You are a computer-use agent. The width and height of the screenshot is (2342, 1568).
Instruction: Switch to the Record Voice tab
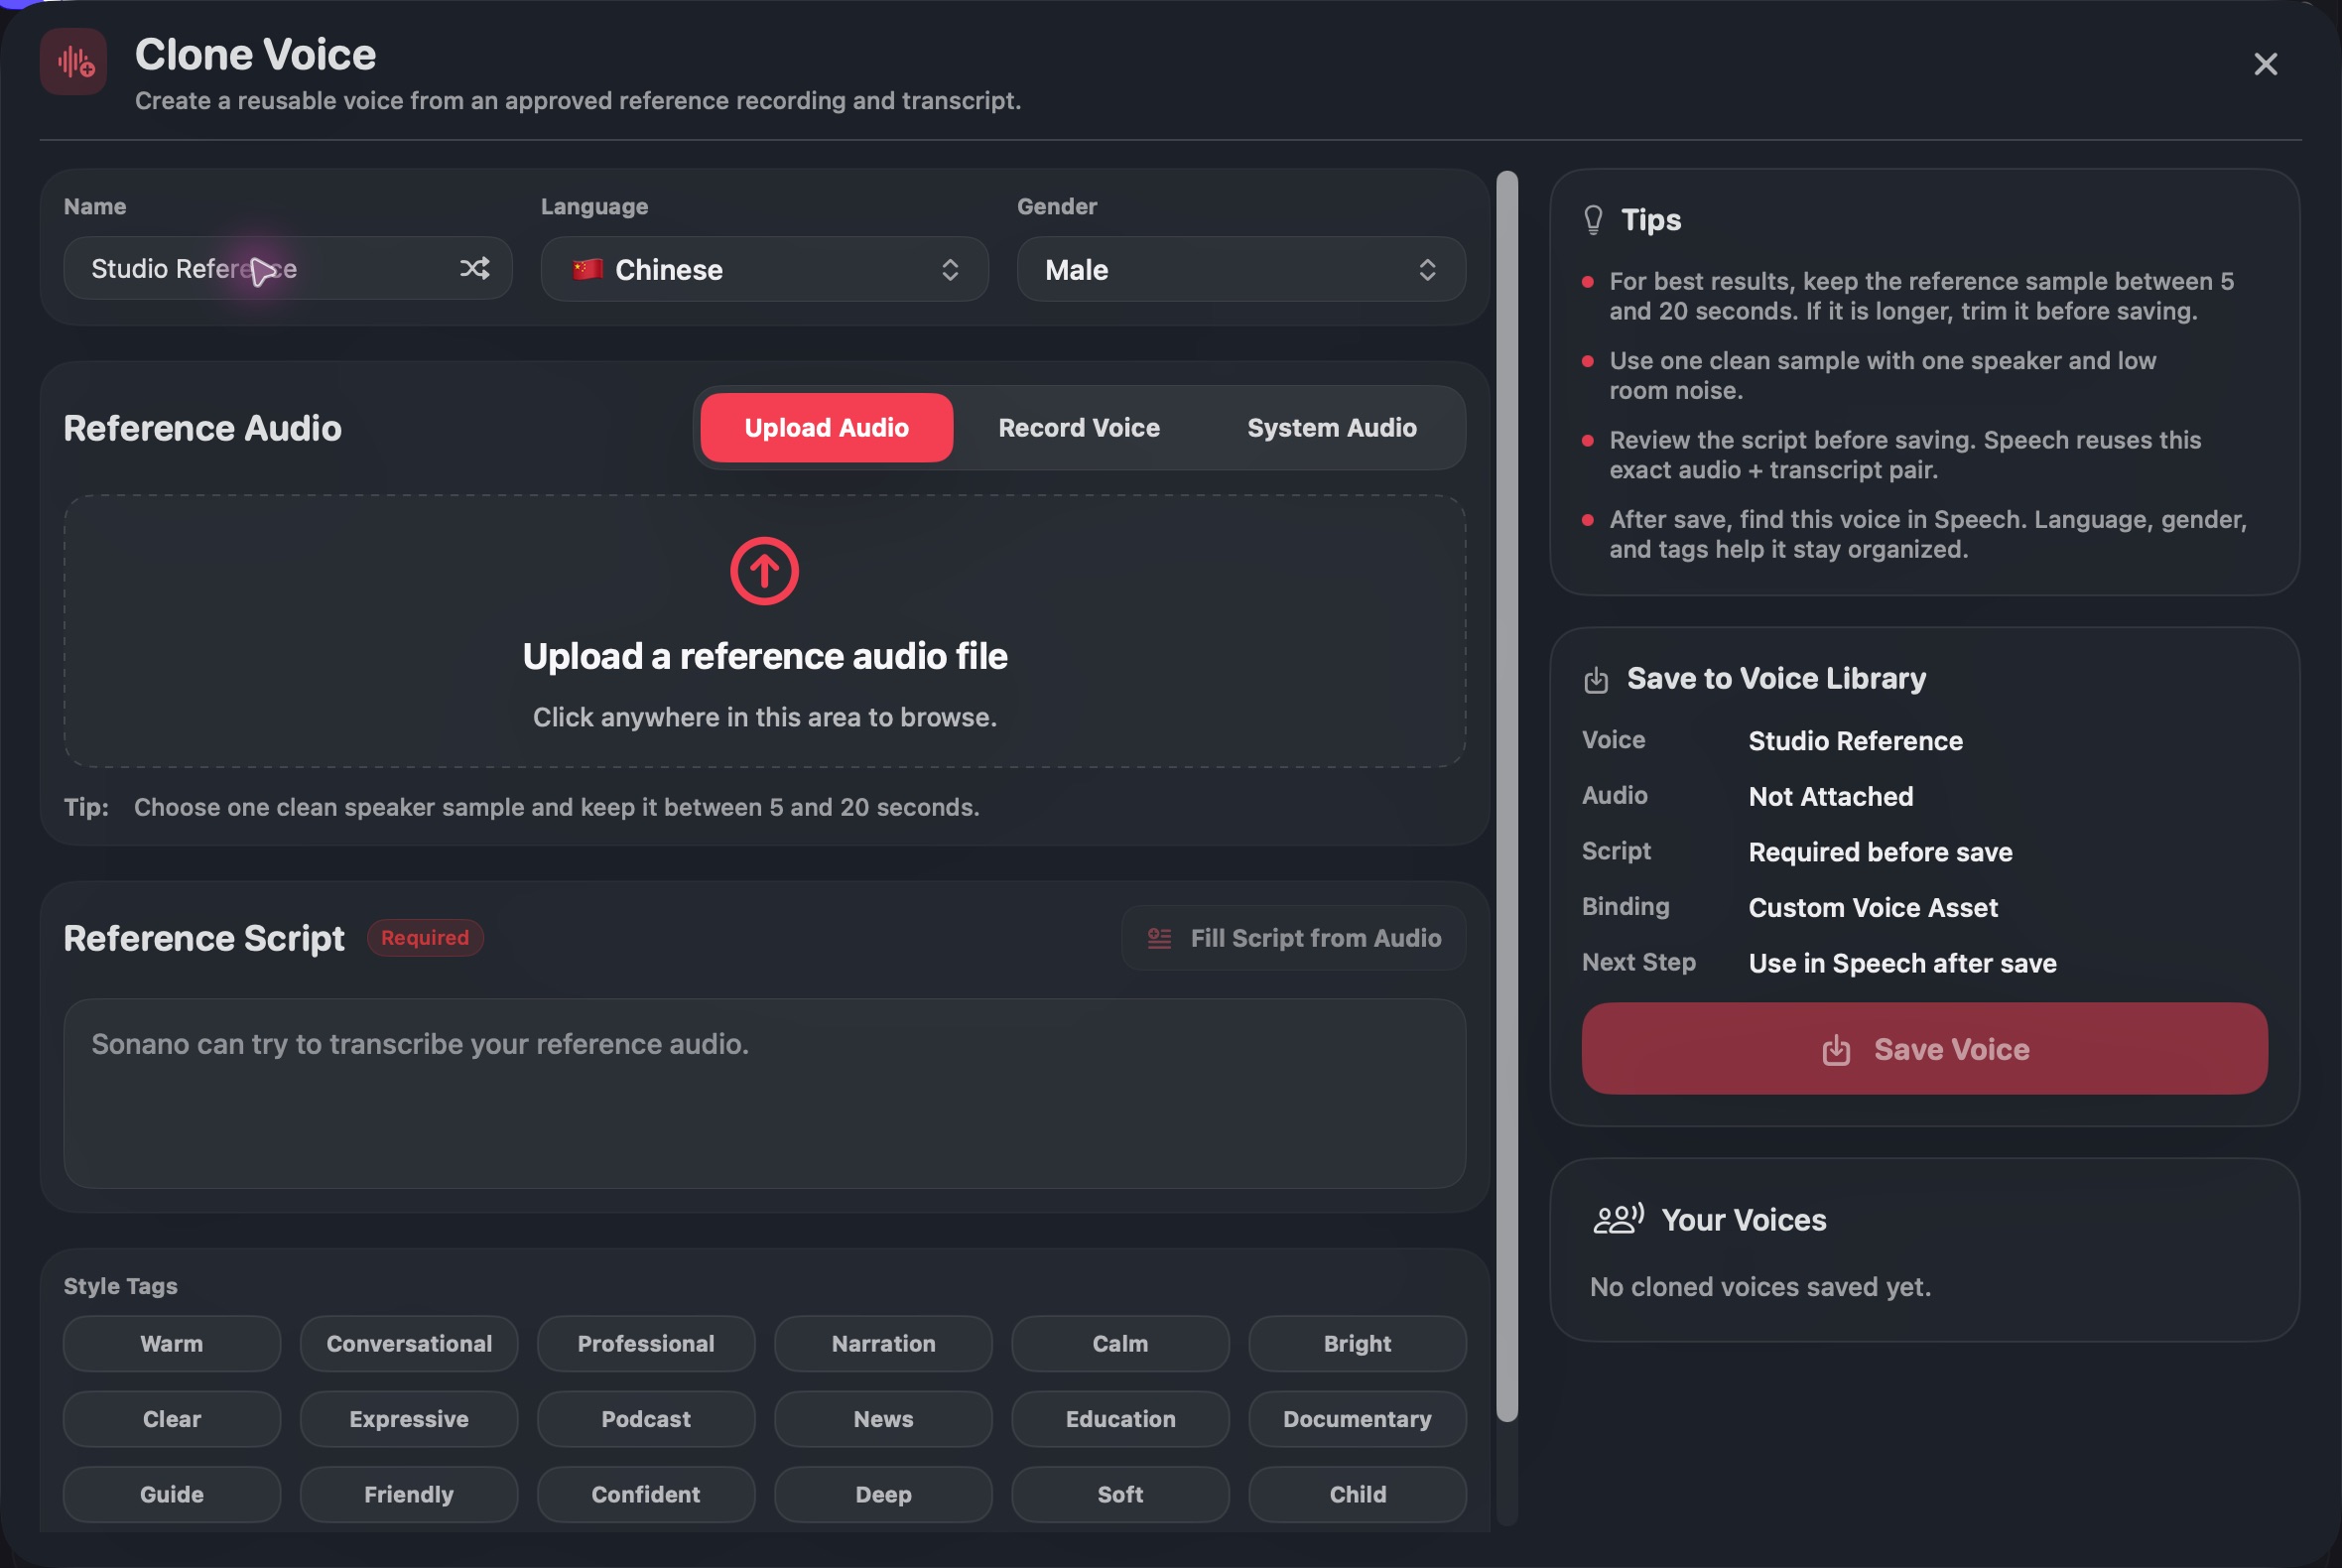point(1079,428)
